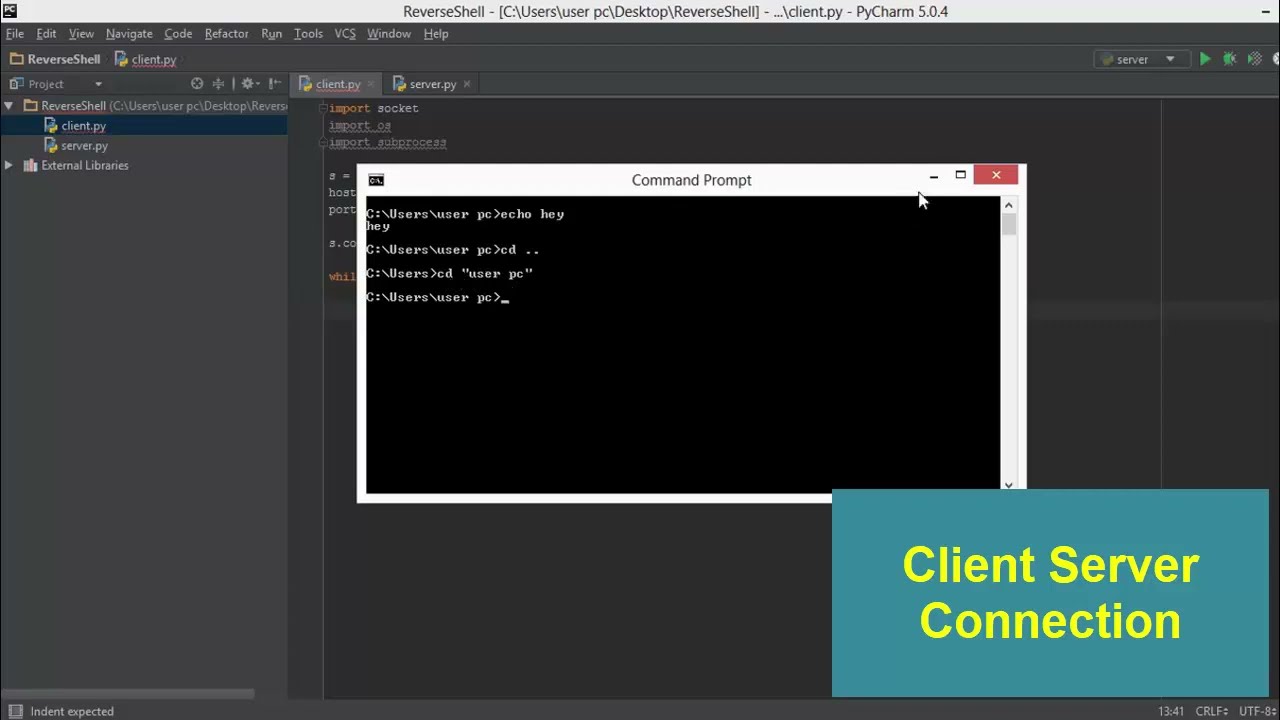Open the server run configuration dropdown

[x=1141, y=59]
